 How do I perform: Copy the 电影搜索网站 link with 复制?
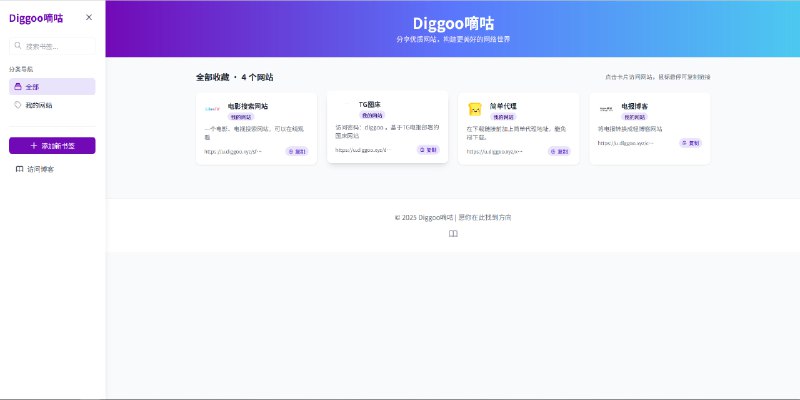pyautogui.click(x=296, y=152)
